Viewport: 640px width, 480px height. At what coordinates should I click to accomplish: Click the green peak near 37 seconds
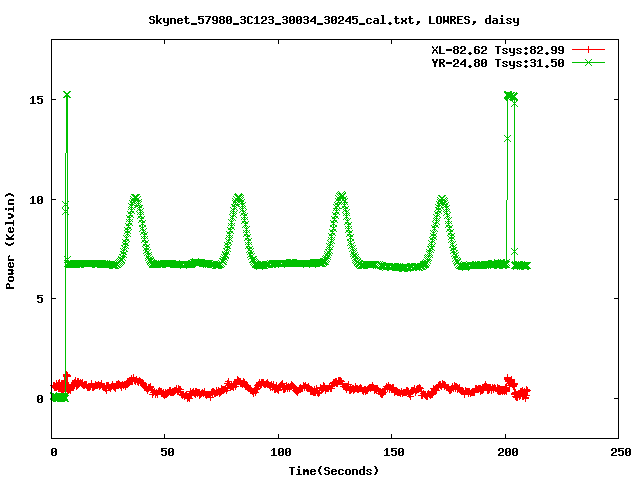click(x=136, y=199)
